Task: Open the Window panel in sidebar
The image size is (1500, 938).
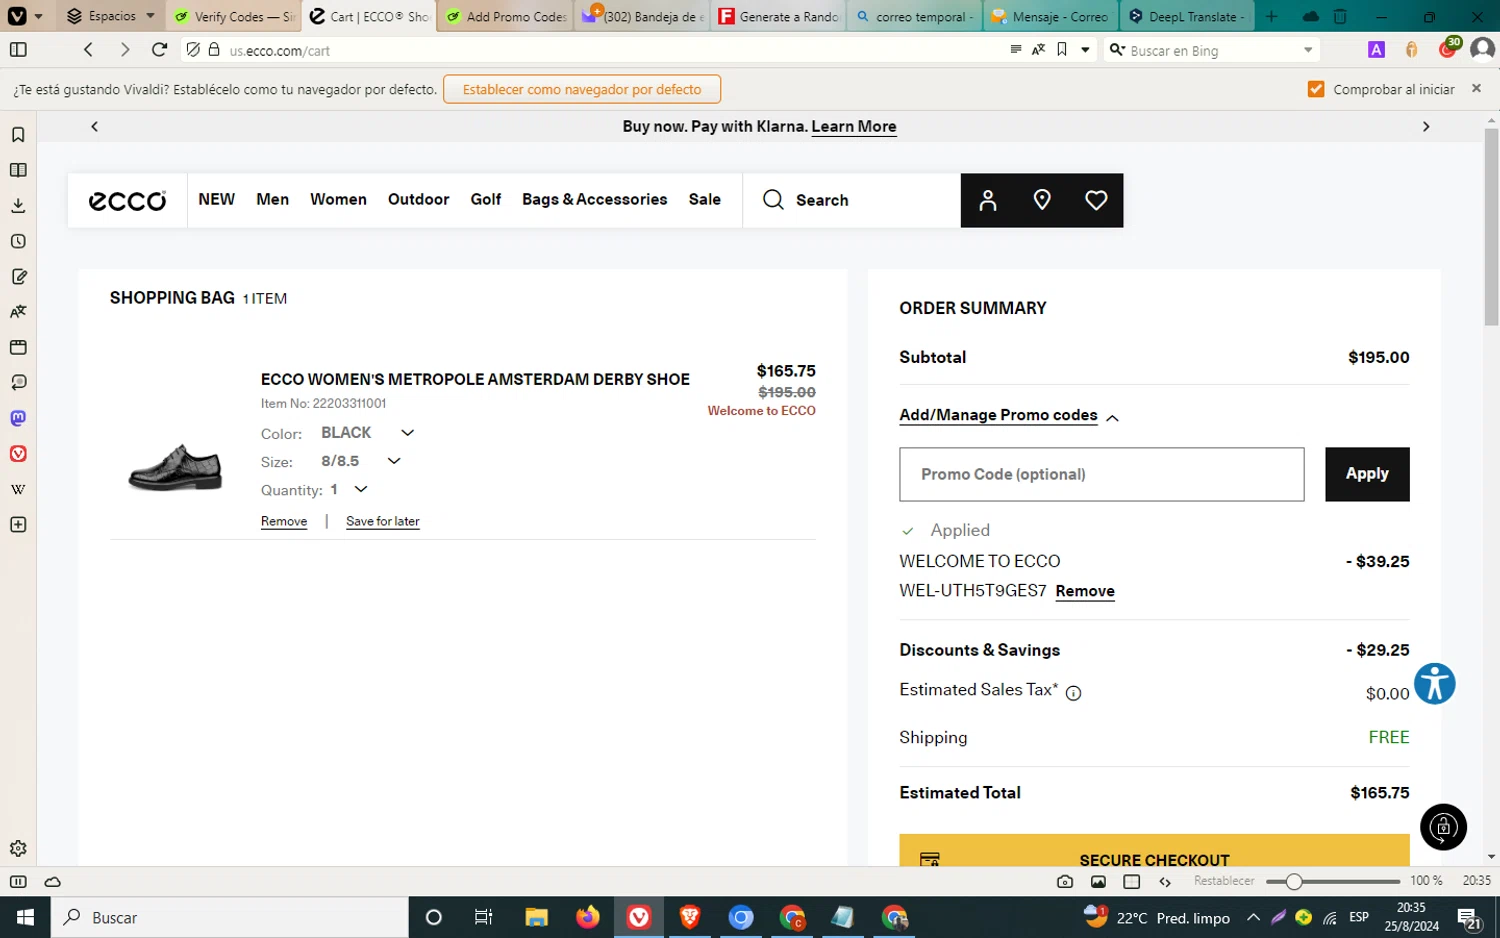Action: [18, 347]
